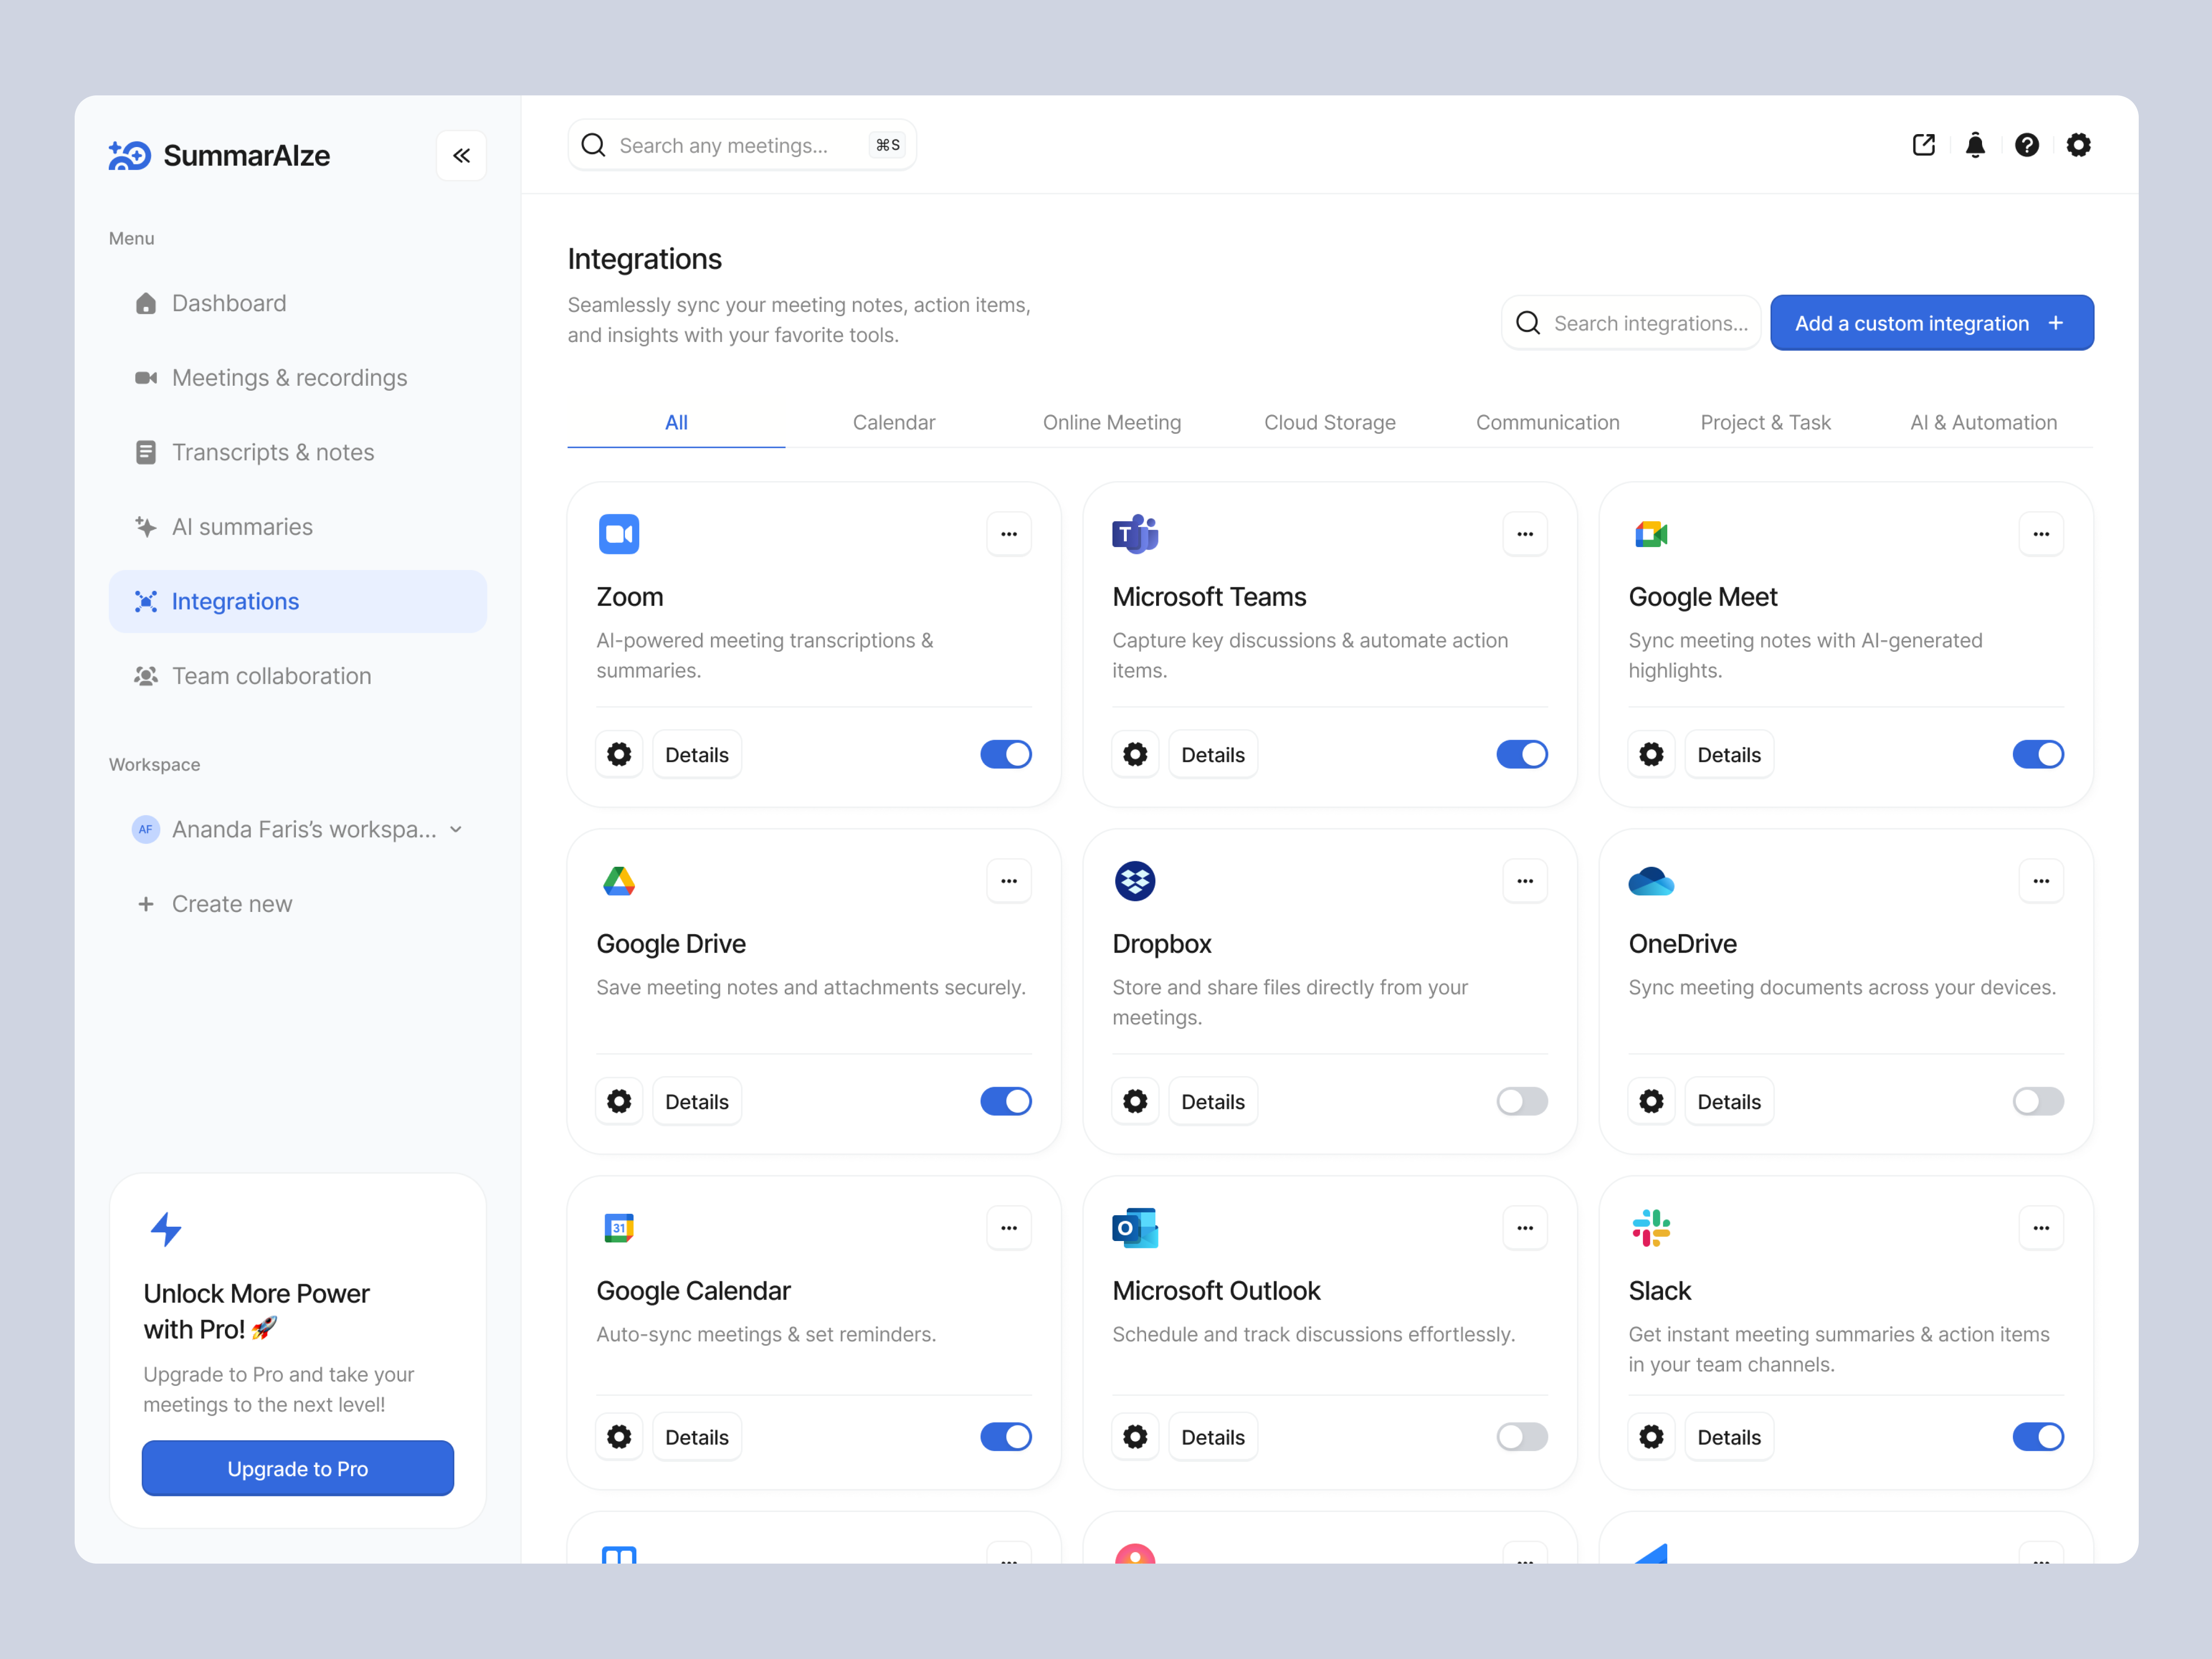Open the AI & Automation tab
The image size is (2212, 1659).
pos(1983,422)
